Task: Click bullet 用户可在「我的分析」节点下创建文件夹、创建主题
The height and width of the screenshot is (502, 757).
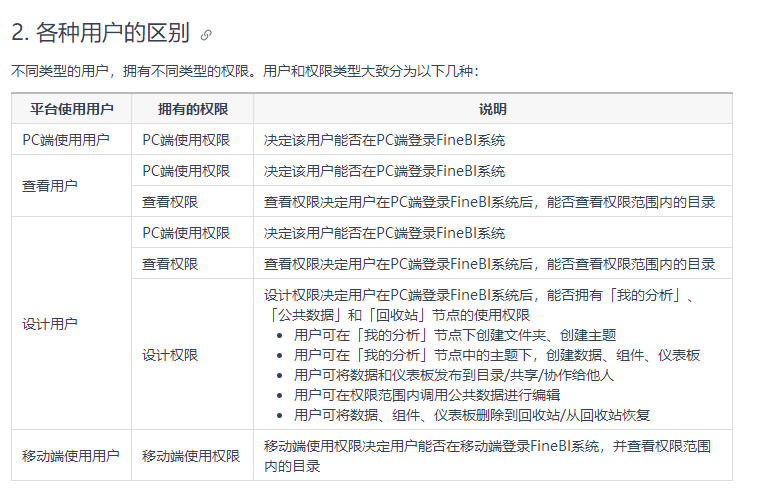Action: point(455,335)
